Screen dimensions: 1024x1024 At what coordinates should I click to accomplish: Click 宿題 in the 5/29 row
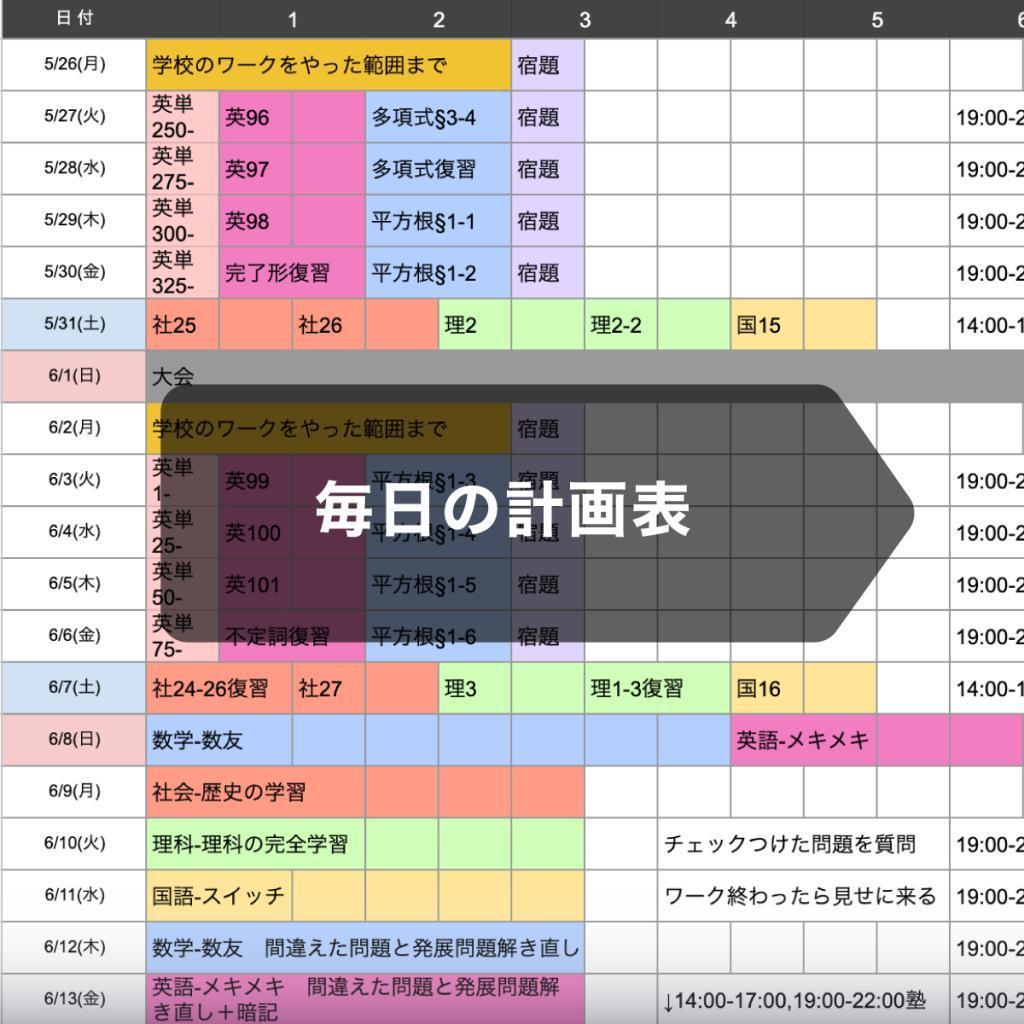[548, 221]
